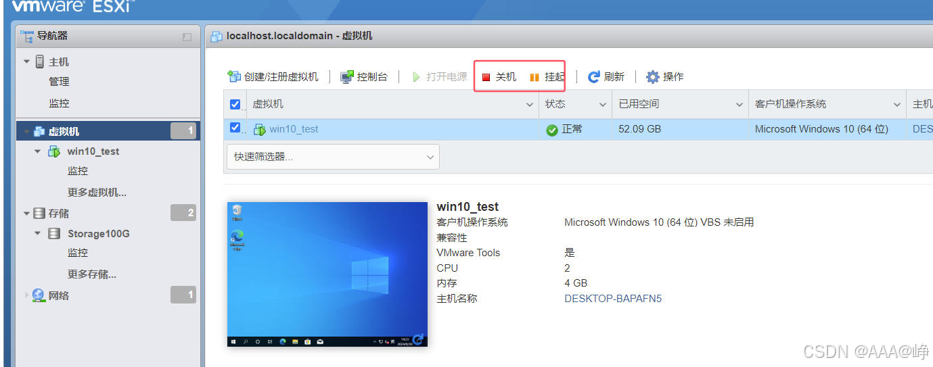Image resolution: width=933 pixels, height=367 pixels.
Task: Expand the 网络 tree node
Action: coord(26,295)
